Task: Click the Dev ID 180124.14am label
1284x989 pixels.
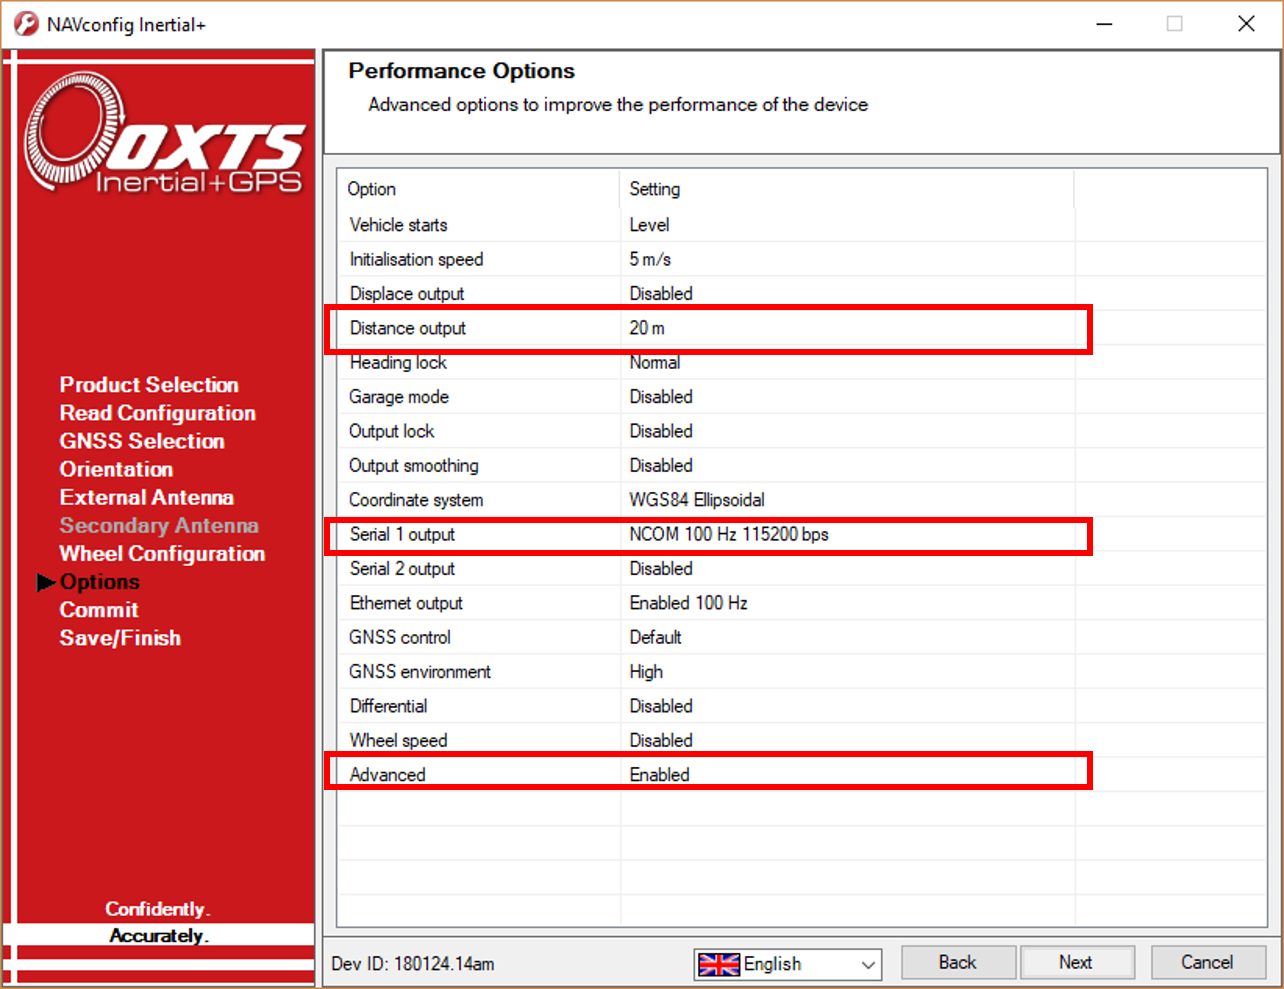Action: [413, 964]
